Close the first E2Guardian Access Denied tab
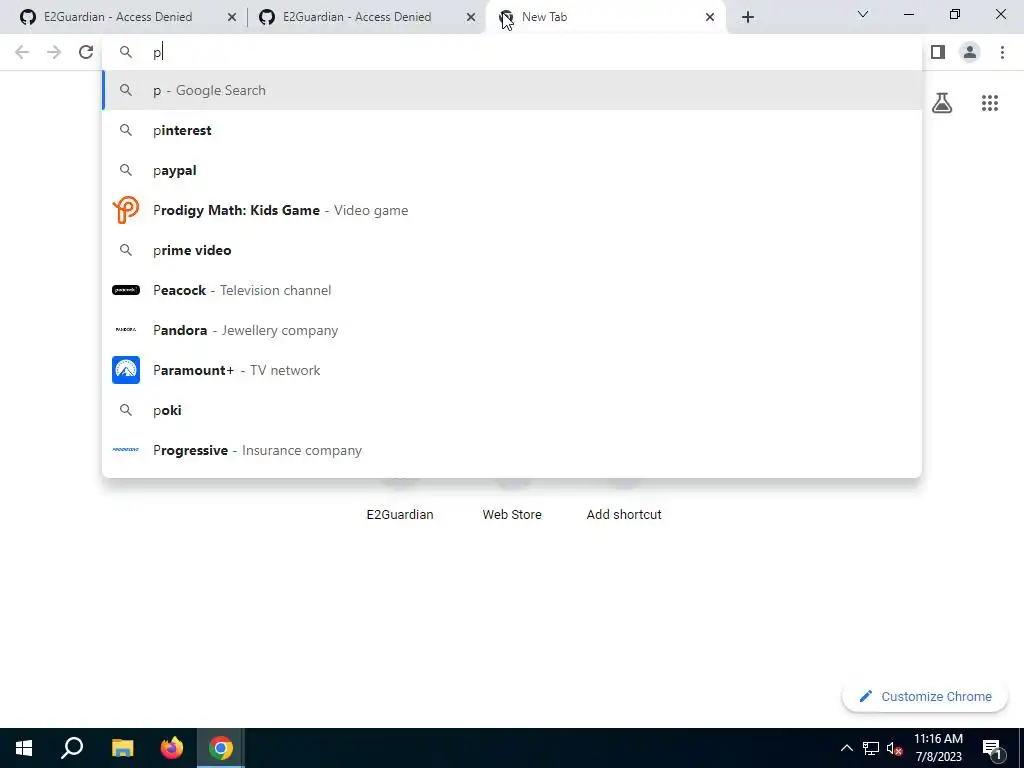This screenshot has width=1024, height=768. tap(232, 17)
